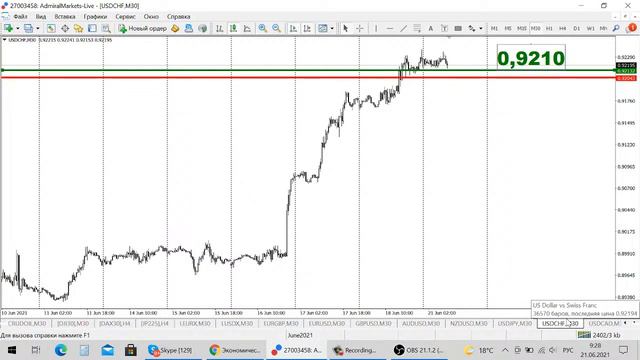Switch chart to bar chart icon
This screenshot has width=640, height=360.
(220, 28)
